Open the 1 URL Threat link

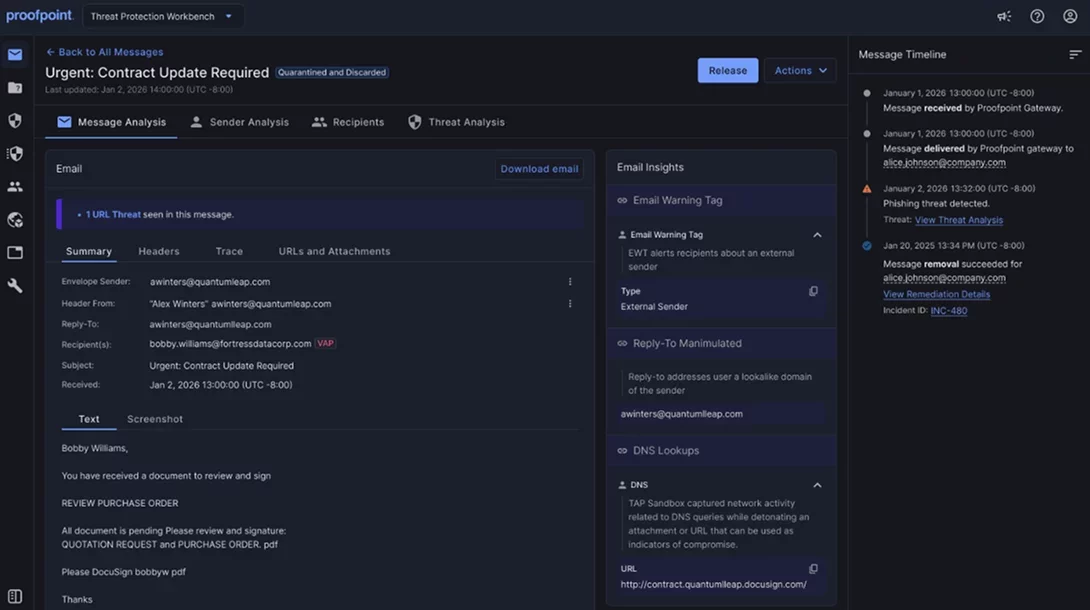pos(113,215)
